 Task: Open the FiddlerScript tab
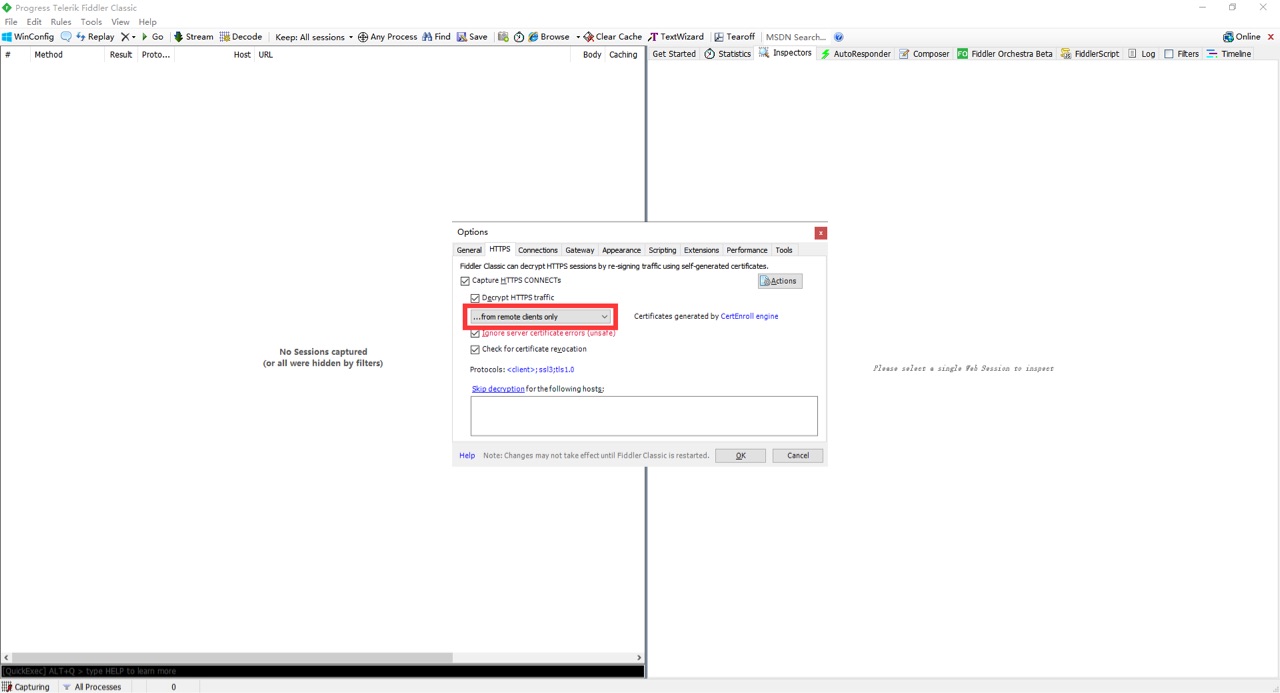1090,54
